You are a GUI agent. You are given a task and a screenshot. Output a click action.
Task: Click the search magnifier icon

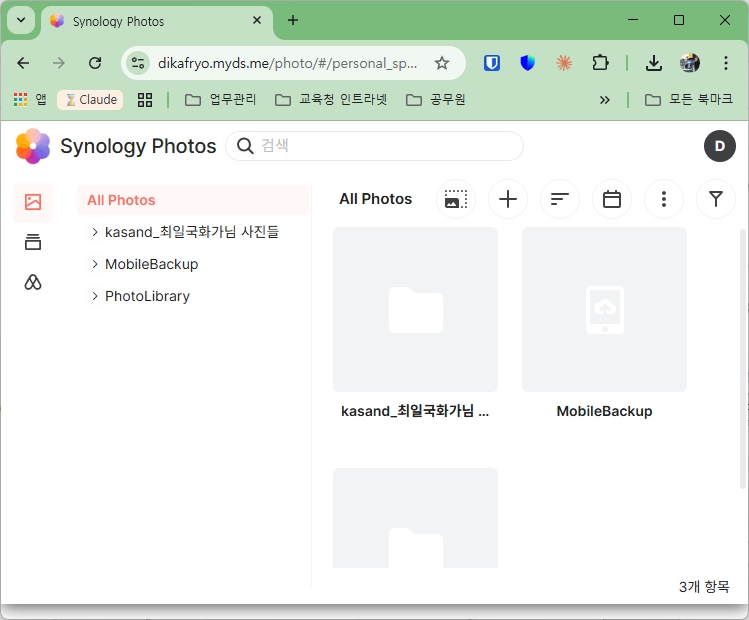(x=245, y=146)
